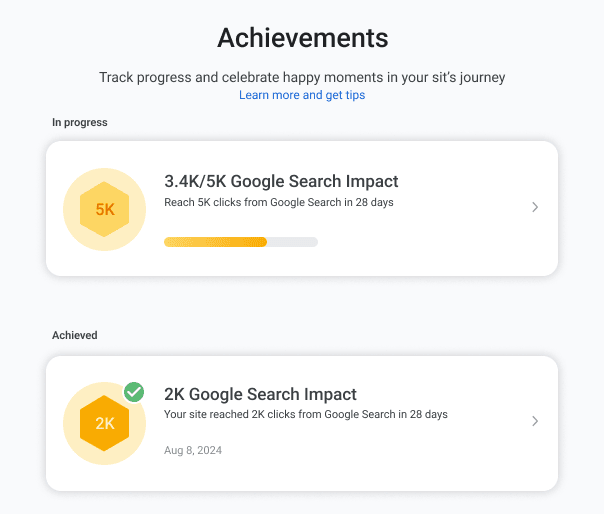Click the 'Achievements' page heading

303,38
